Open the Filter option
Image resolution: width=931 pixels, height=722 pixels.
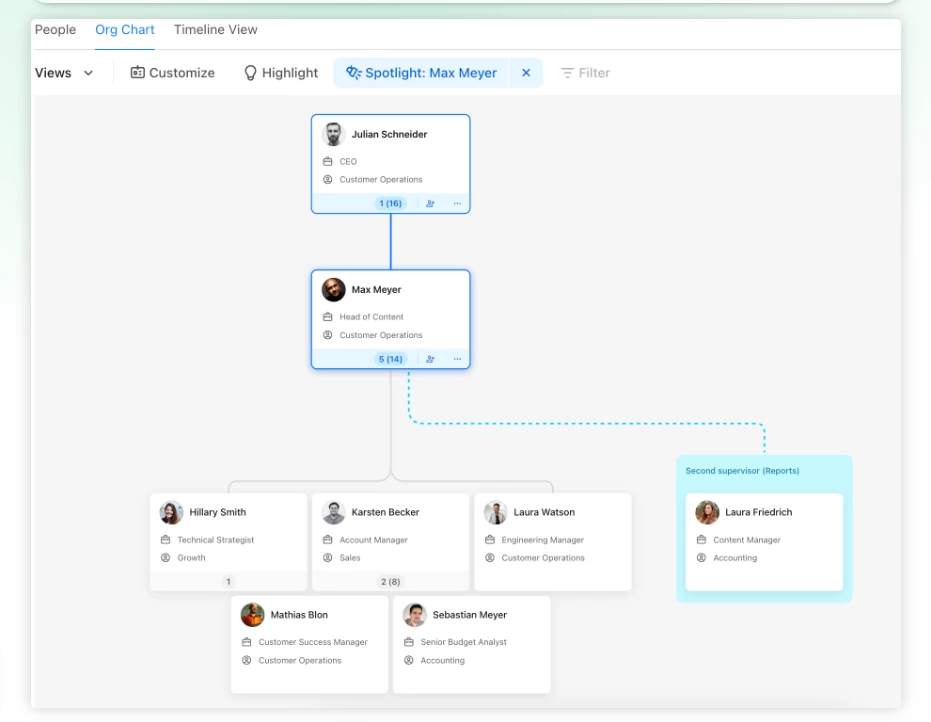click(x=585, y=73)
